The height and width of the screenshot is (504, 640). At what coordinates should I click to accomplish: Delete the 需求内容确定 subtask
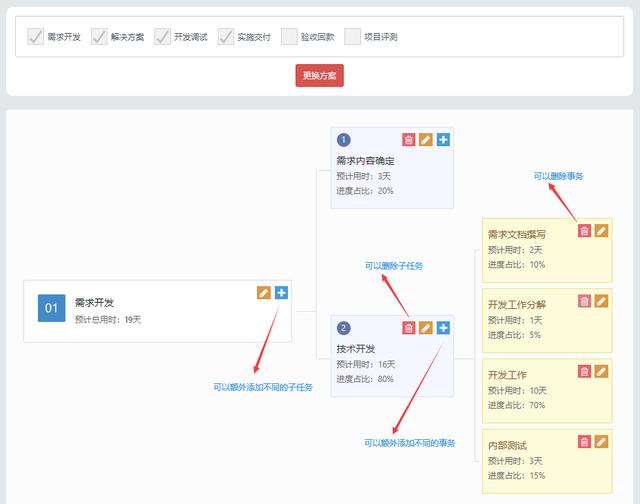point(409,140)
